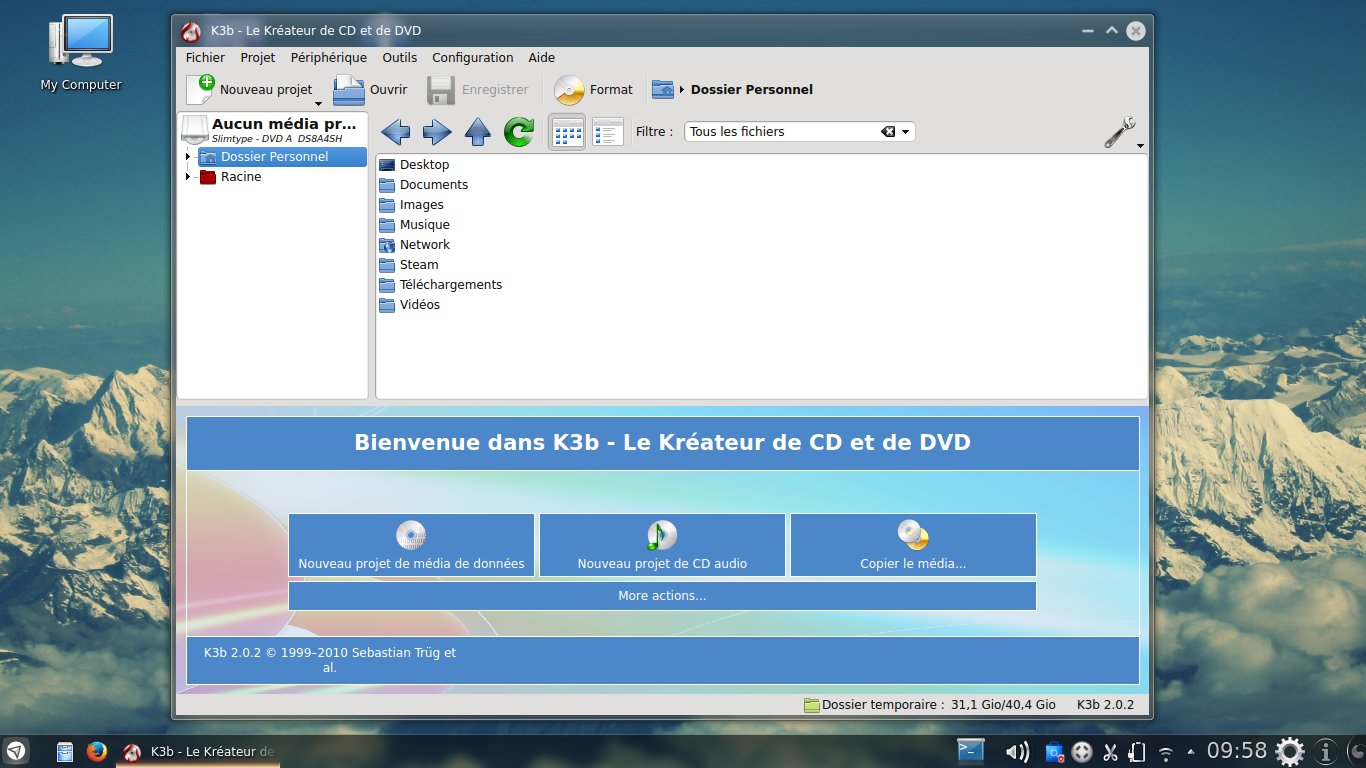
Task: Select the Téléchargements folder
Action: [x=440, y=285]
